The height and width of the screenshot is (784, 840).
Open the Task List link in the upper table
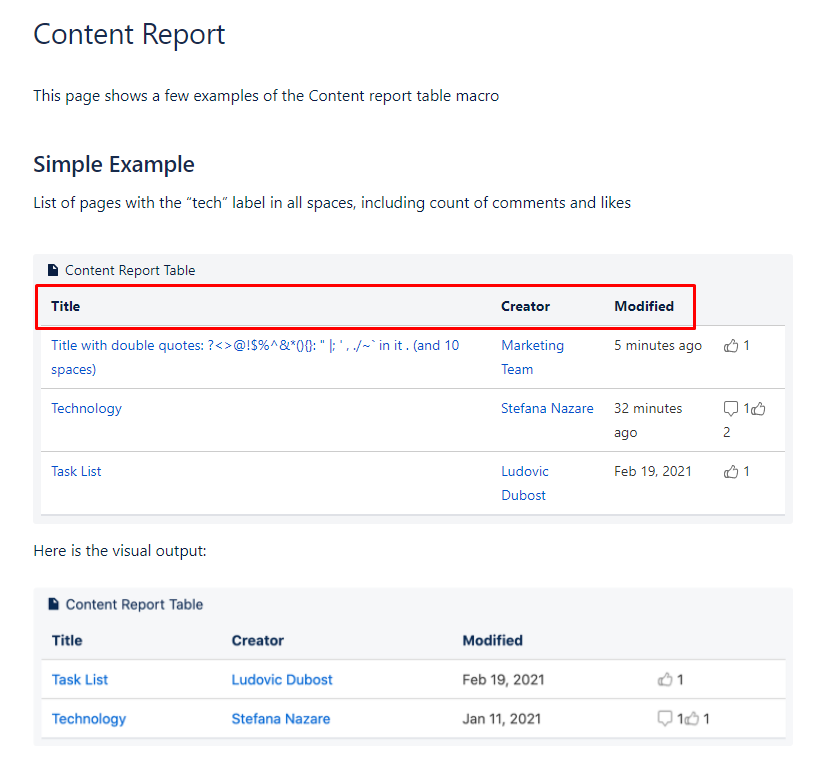pos(76,471)
